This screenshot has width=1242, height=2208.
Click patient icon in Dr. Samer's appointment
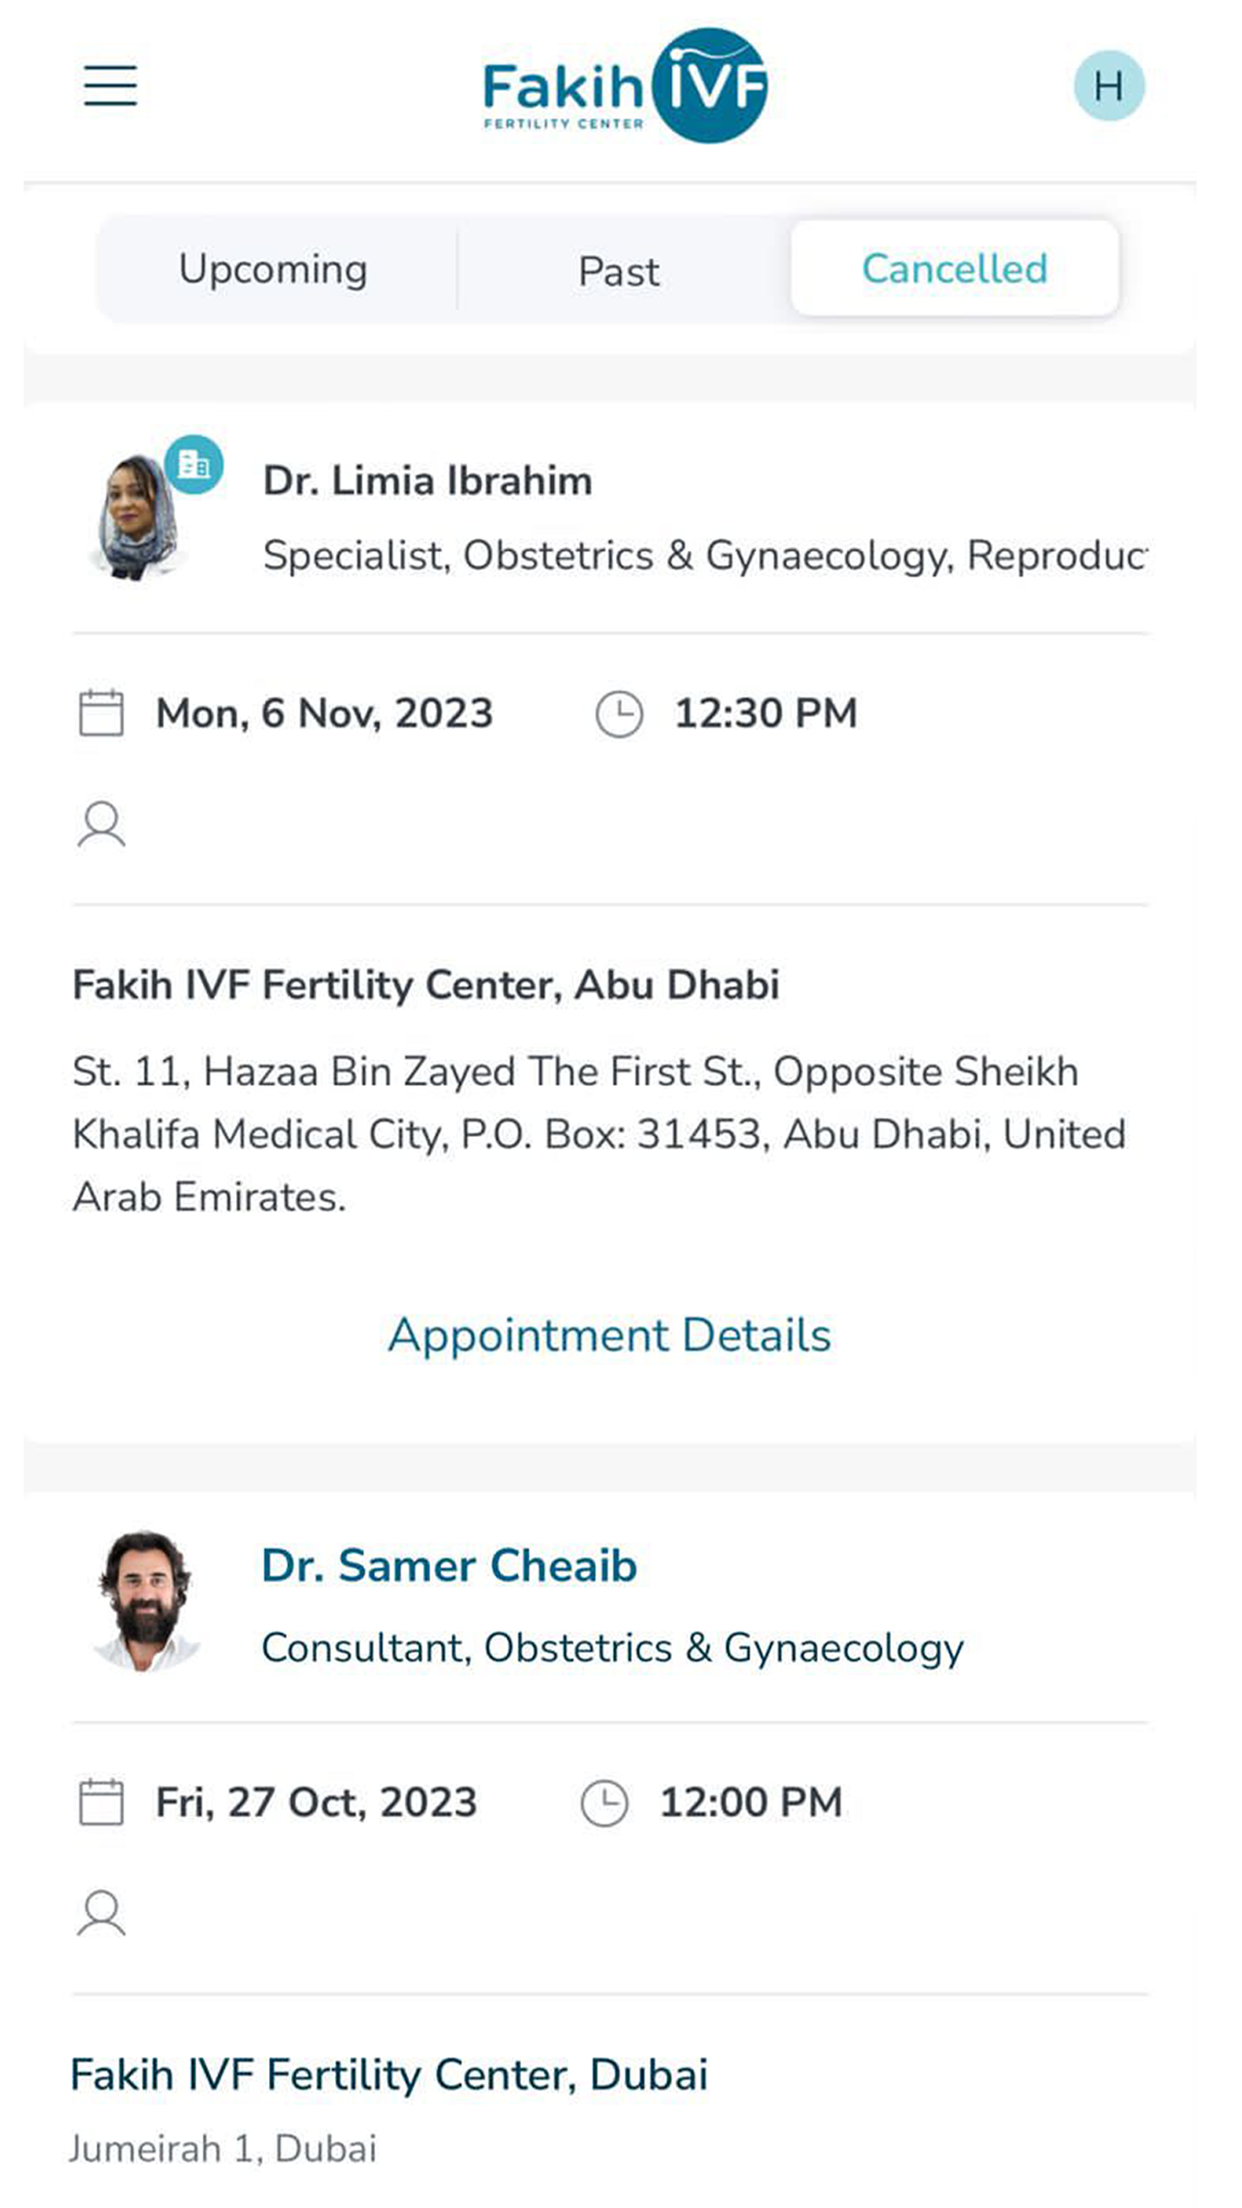[101, 1914]
